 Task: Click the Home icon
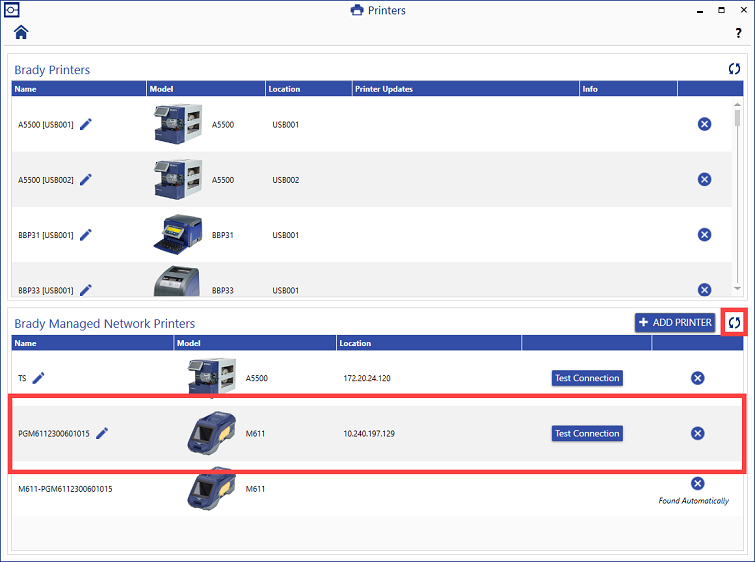click(21, 32)
